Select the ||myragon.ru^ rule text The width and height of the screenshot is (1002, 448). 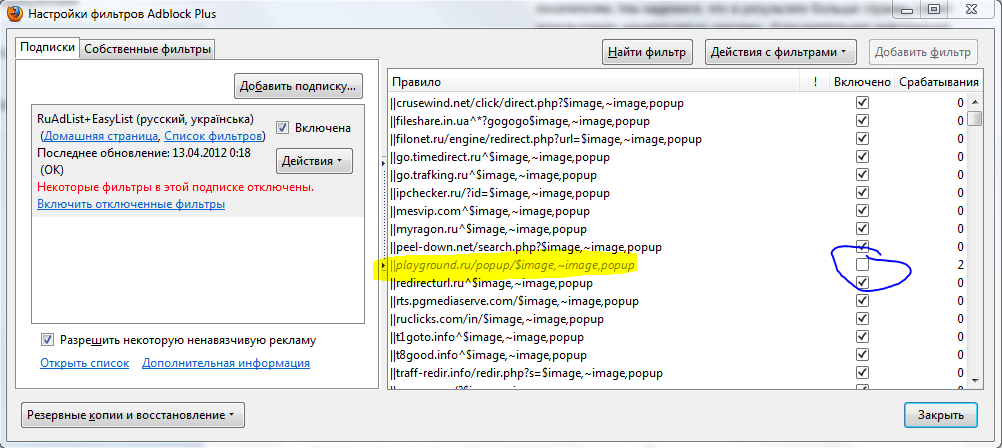point(488,229)
